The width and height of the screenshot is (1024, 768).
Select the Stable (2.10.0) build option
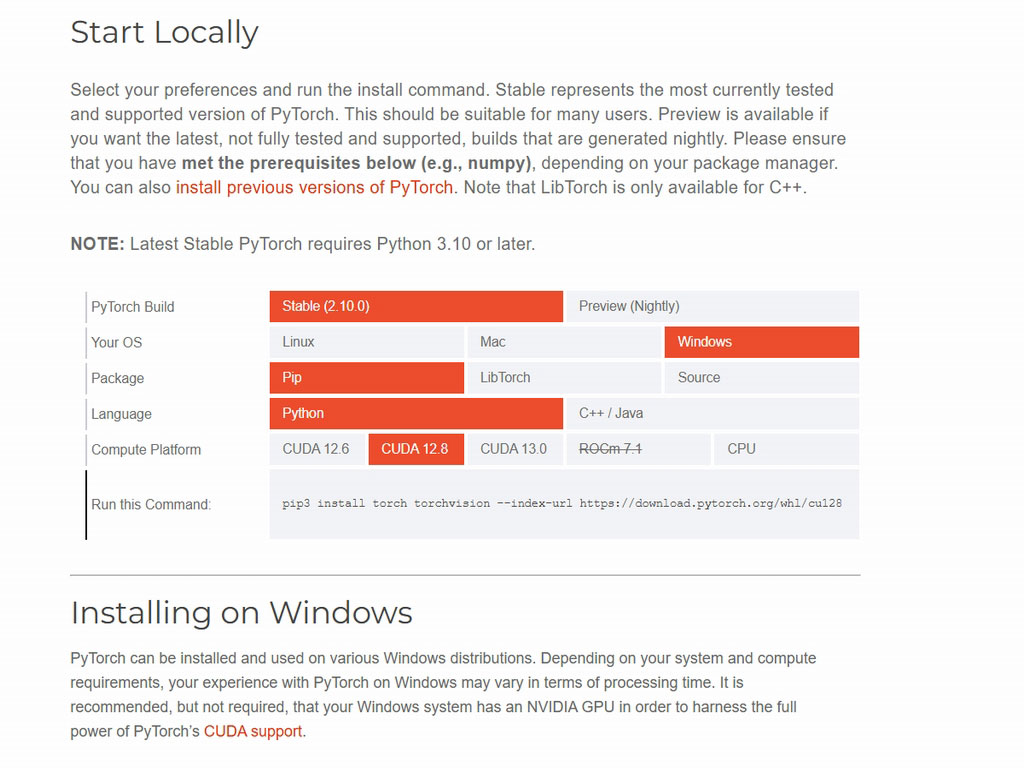click(415, 306)
